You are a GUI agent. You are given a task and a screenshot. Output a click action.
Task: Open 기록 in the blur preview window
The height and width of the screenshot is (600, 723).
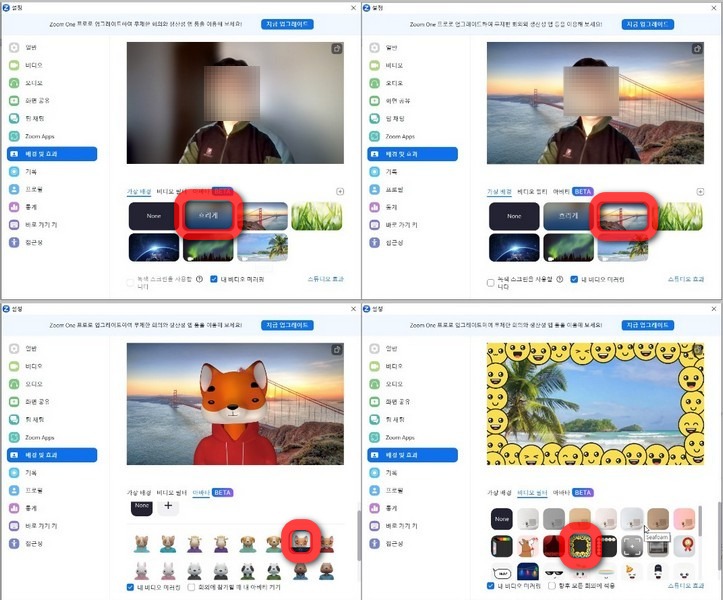[x=31, y=172]
